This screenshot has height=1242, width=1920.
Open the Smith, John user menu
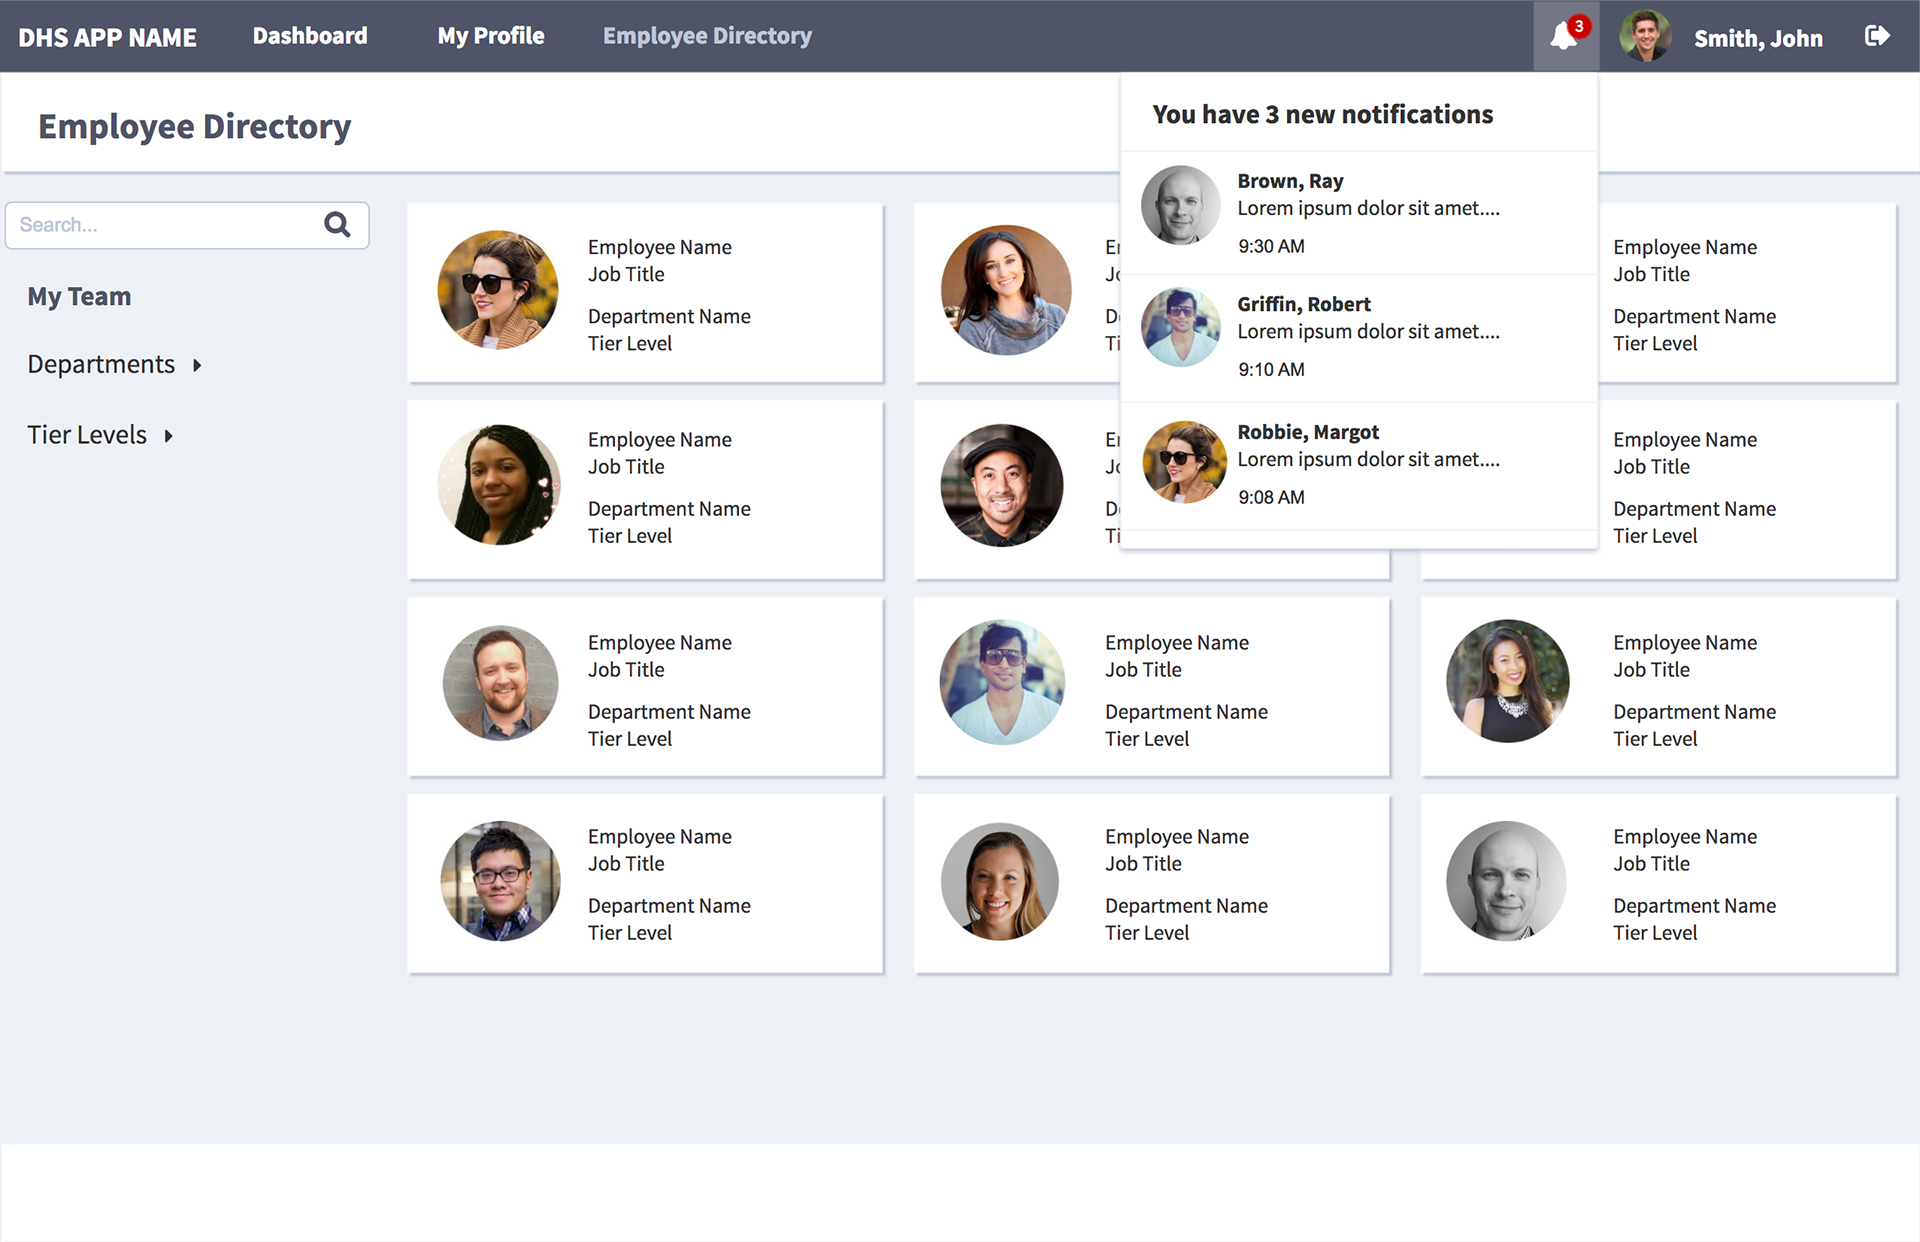point(1757,39)
